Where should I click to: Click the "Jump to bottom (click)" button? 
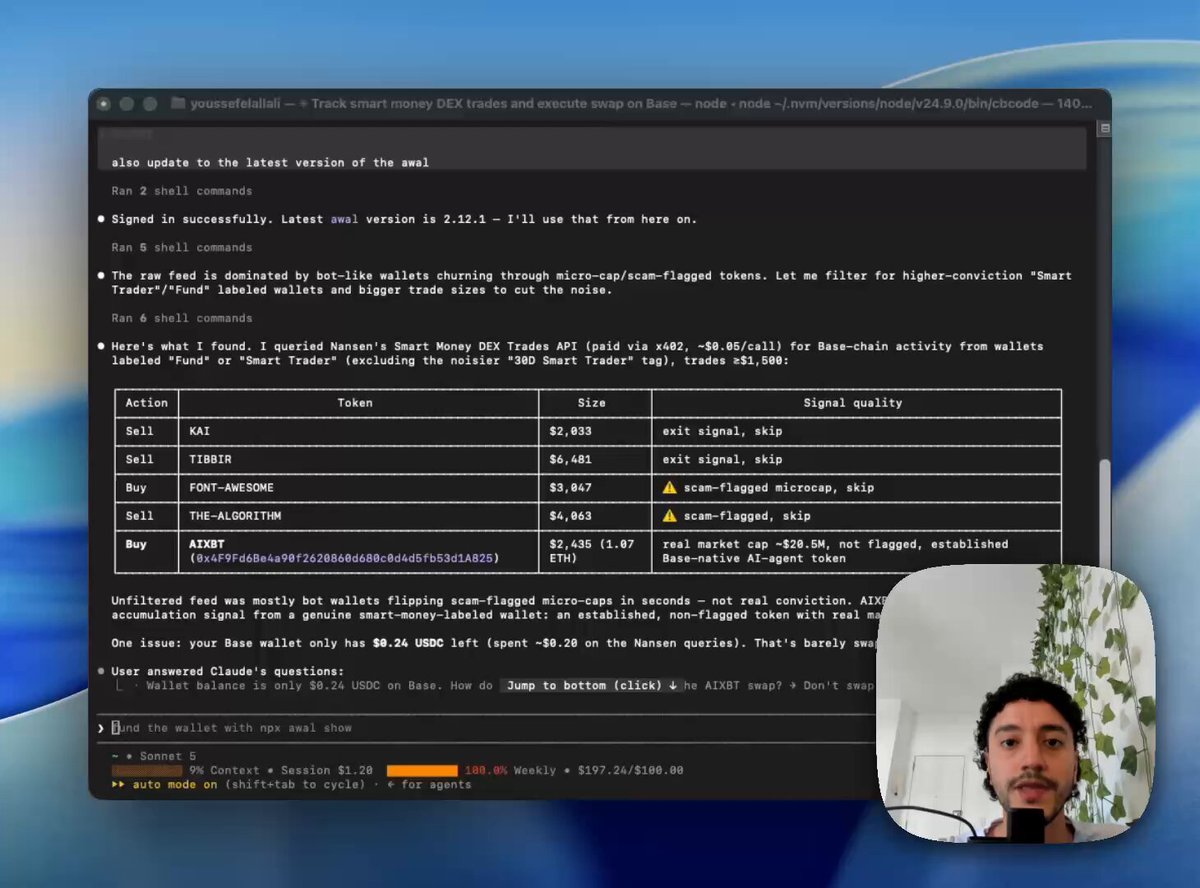(x=593, y=686)
